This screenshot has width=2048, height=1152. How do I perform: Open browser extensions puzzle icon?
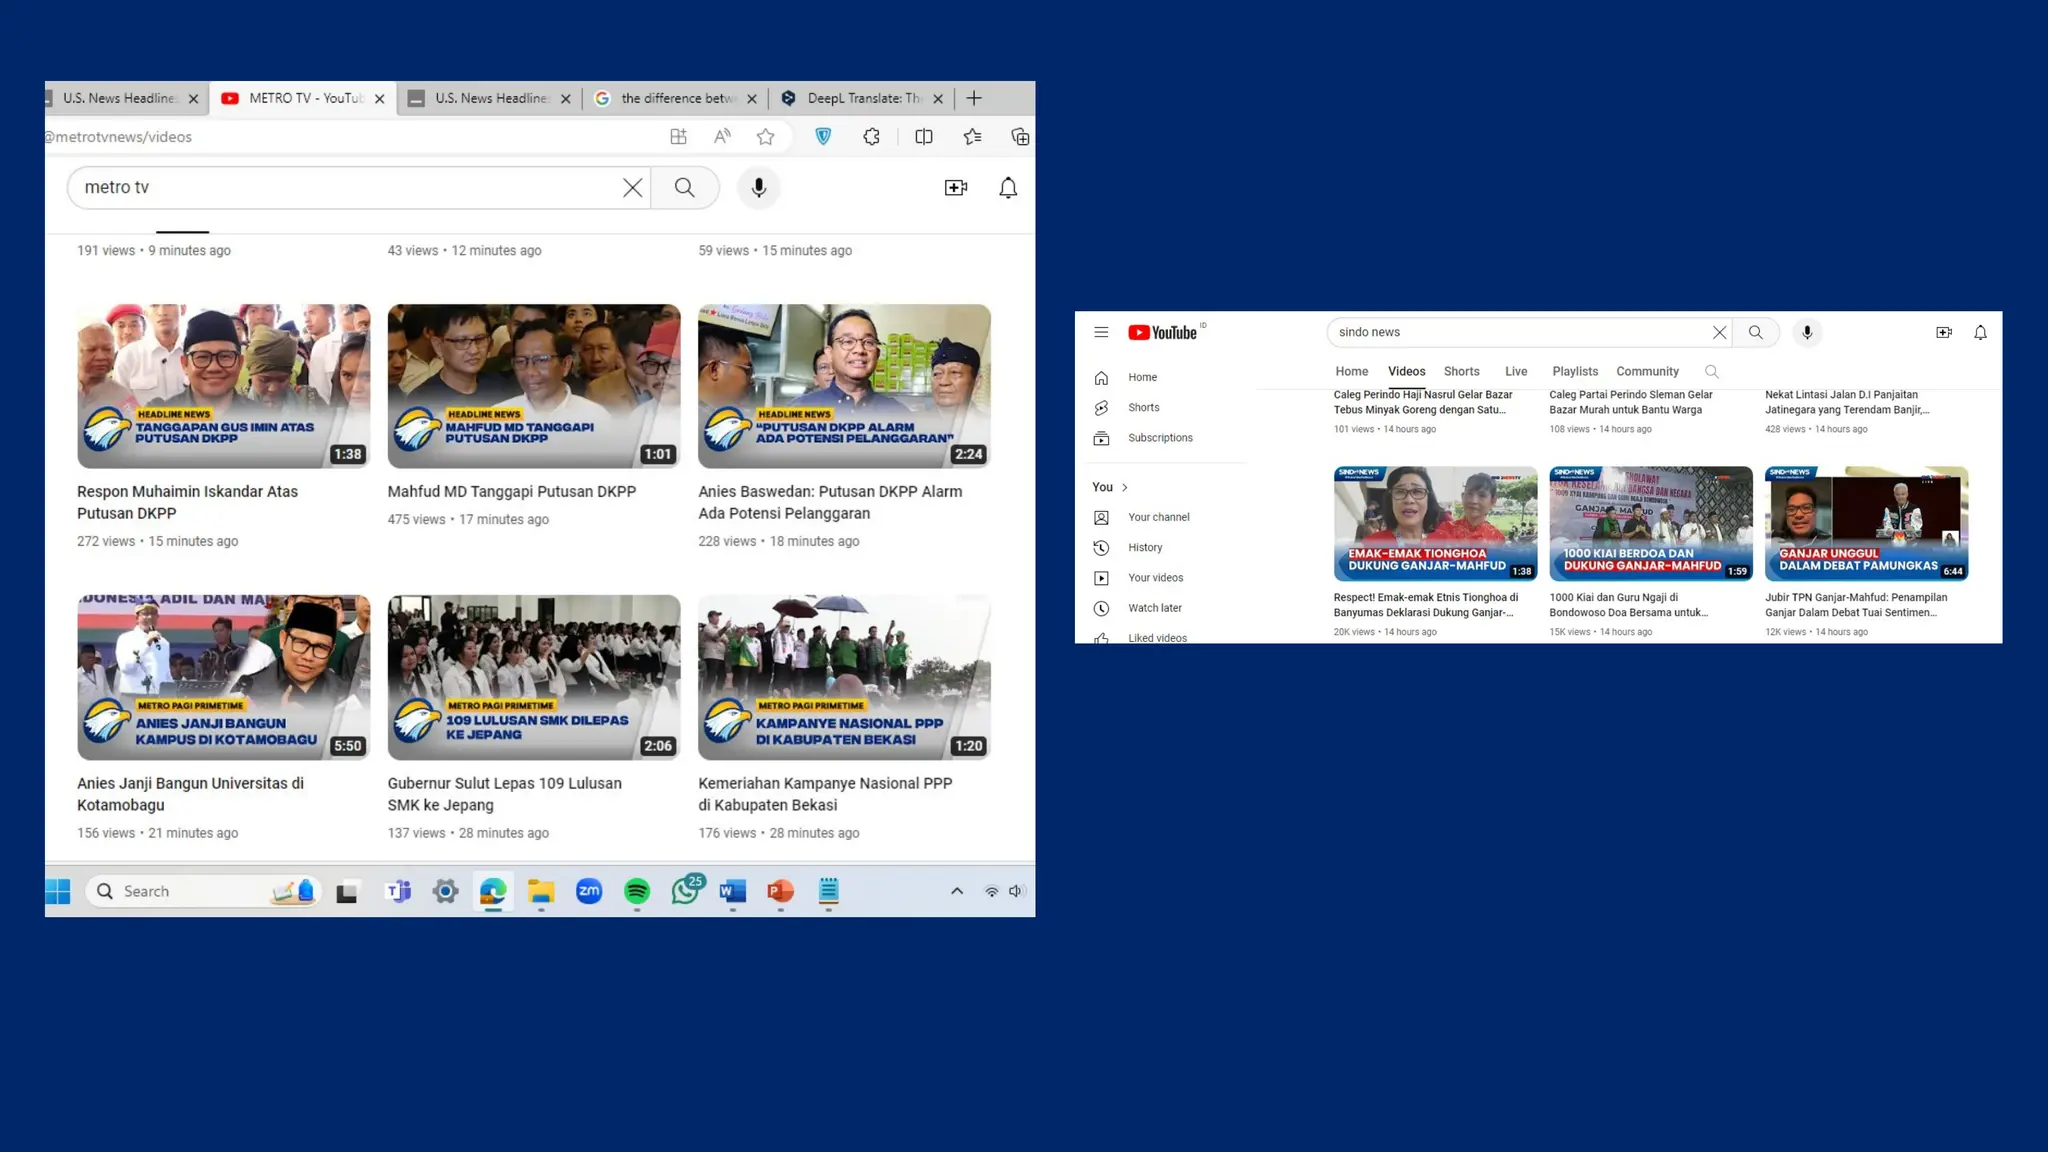(871, 137)
